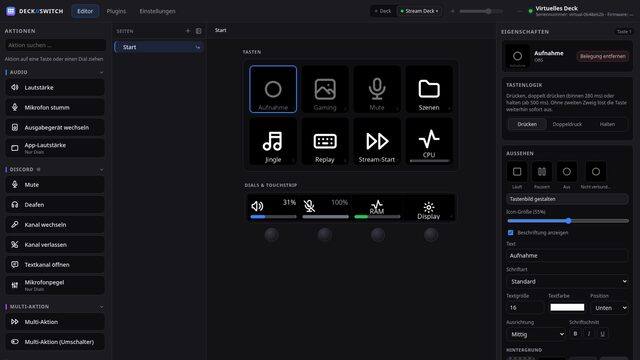640x360 pixels.
Task: Click the Kanal verlassen action
Action: pyautogui.click(x=55, y=244)
